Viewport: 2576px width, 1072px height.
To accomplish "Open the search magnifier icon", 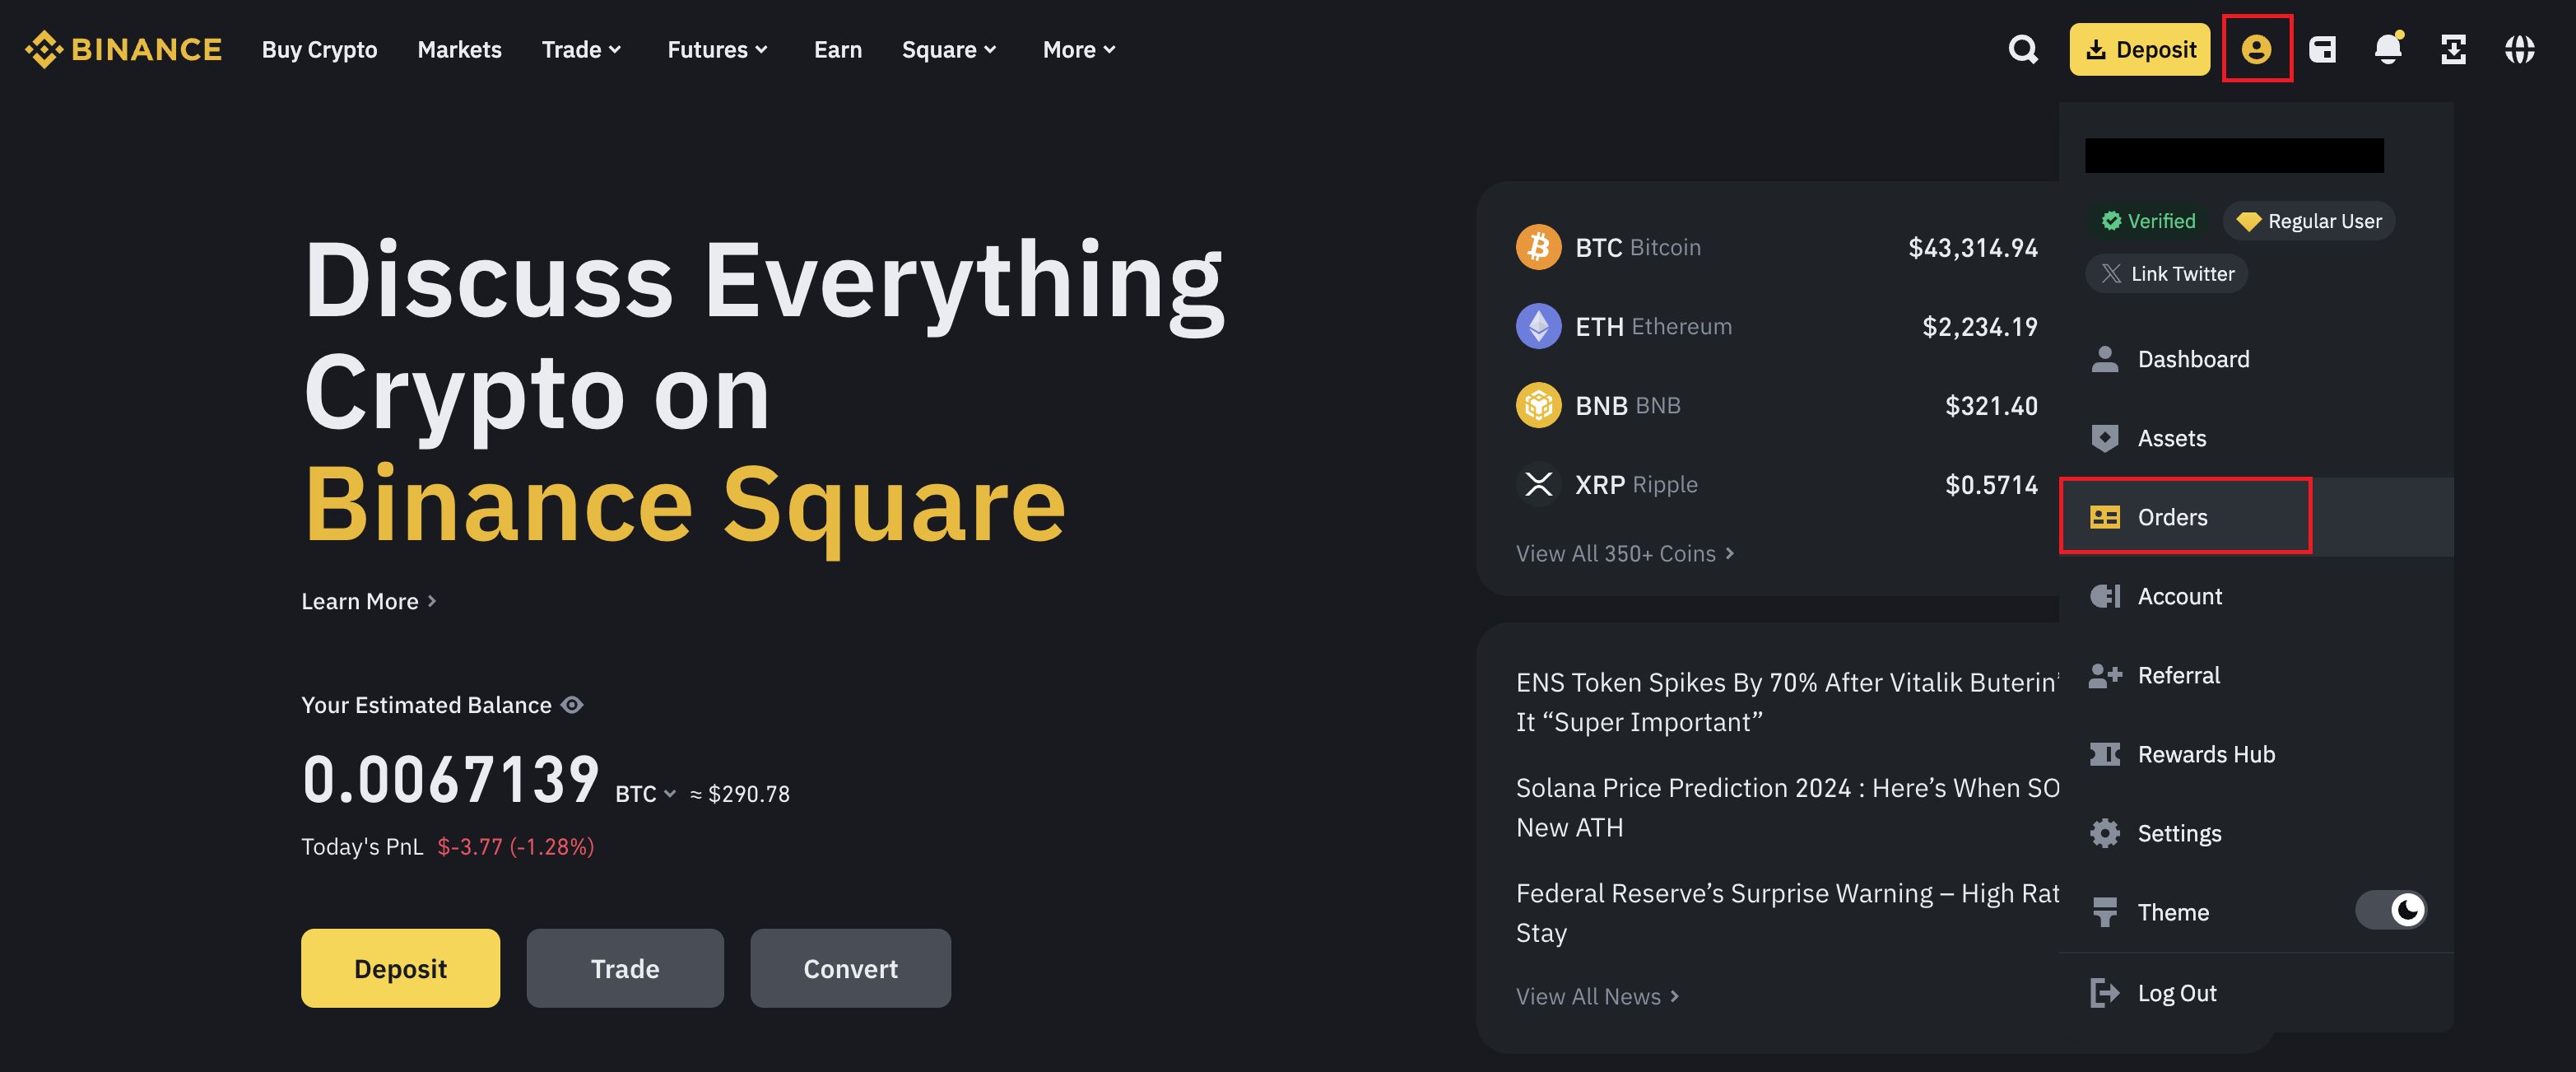I will [2023, 49].
